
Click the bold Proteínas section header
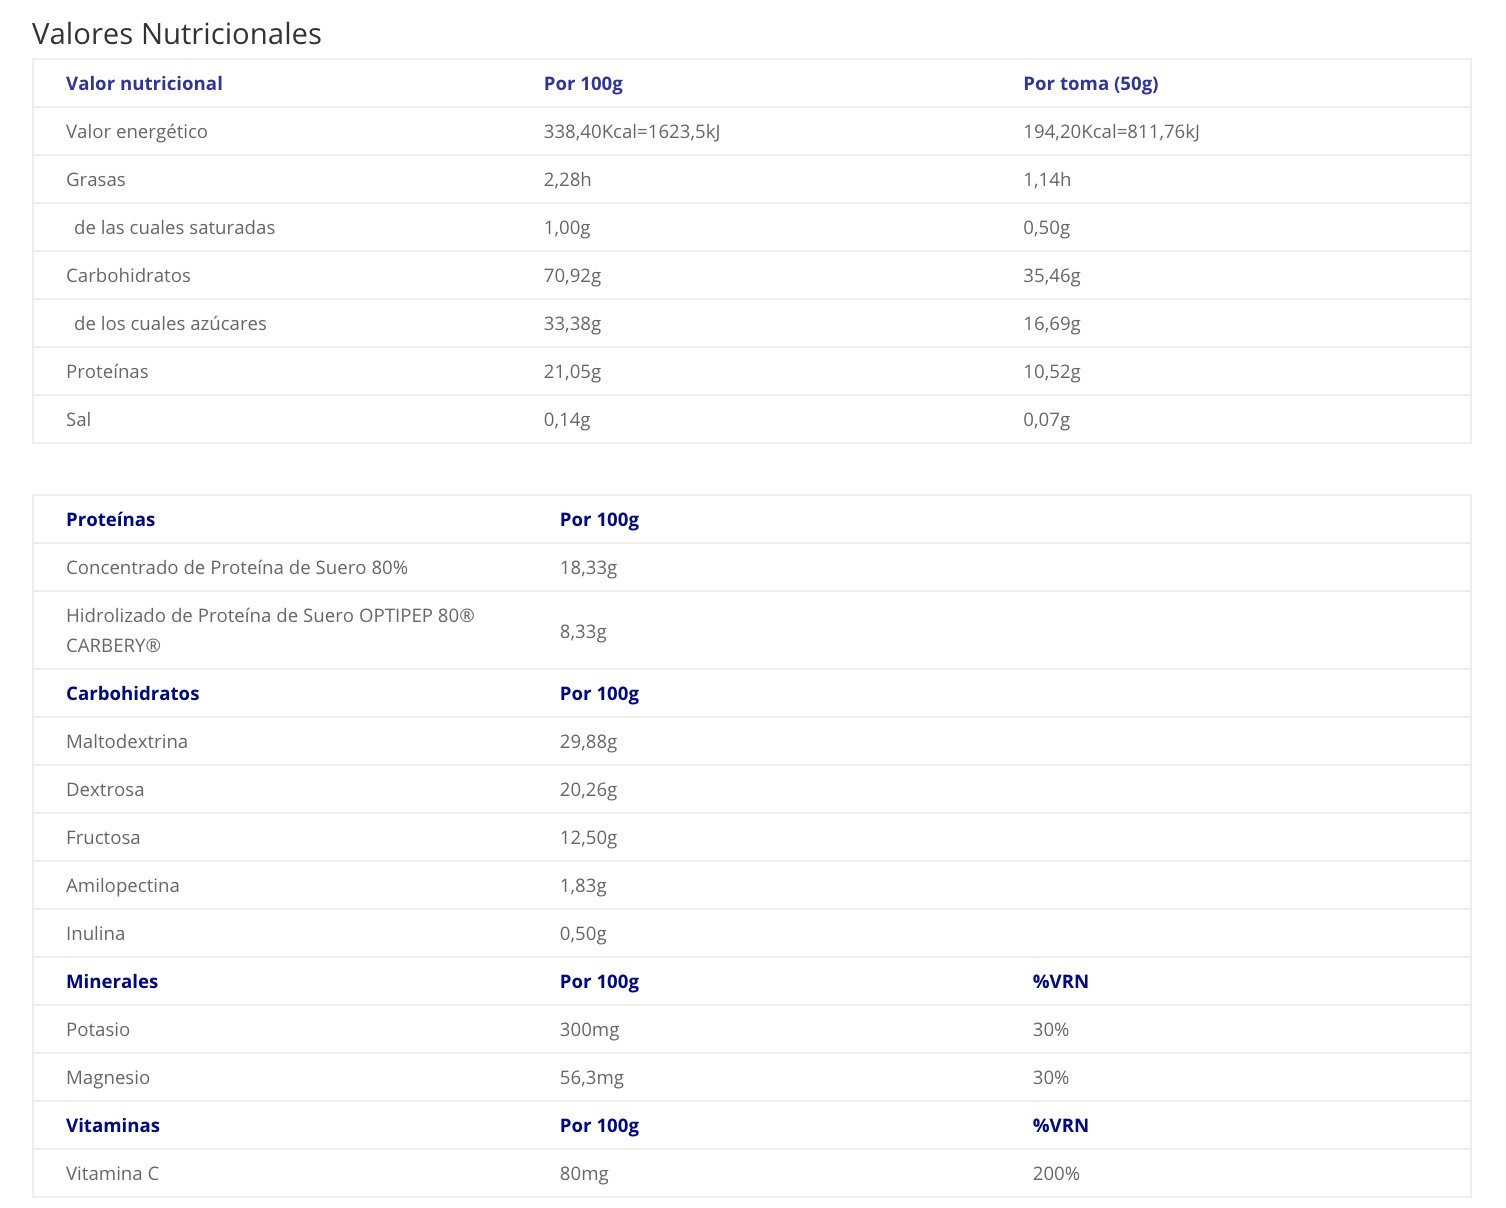tap(110, 519)
